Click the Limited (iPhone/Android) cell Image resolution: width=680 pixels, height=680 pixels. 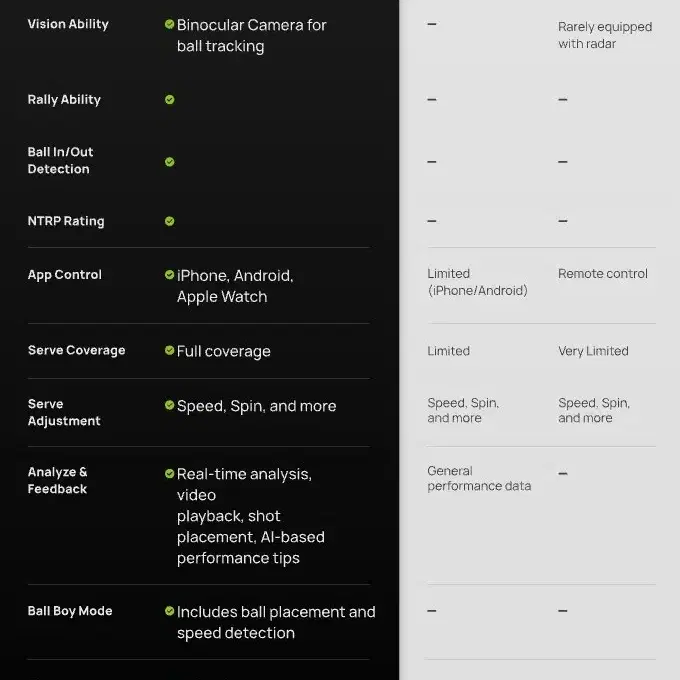477,282
